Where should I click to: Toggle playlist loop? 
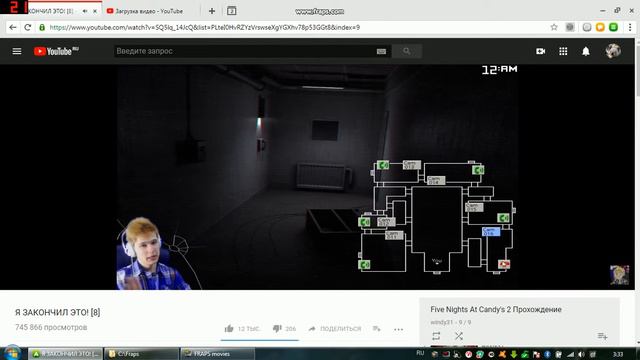click(x=436, y=336)
